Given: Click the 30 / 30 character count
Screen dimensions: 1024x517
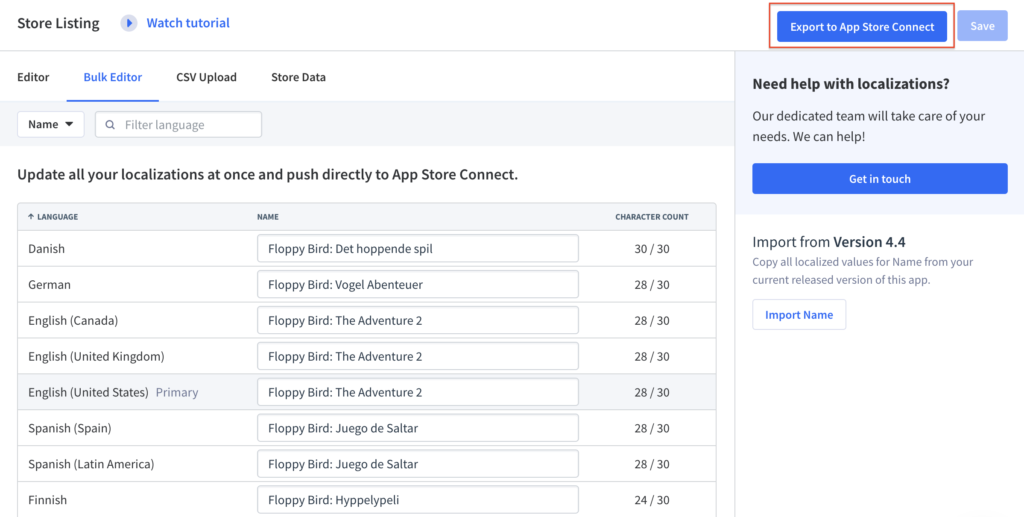Looking at the screenshot, I should pos(652,249).
